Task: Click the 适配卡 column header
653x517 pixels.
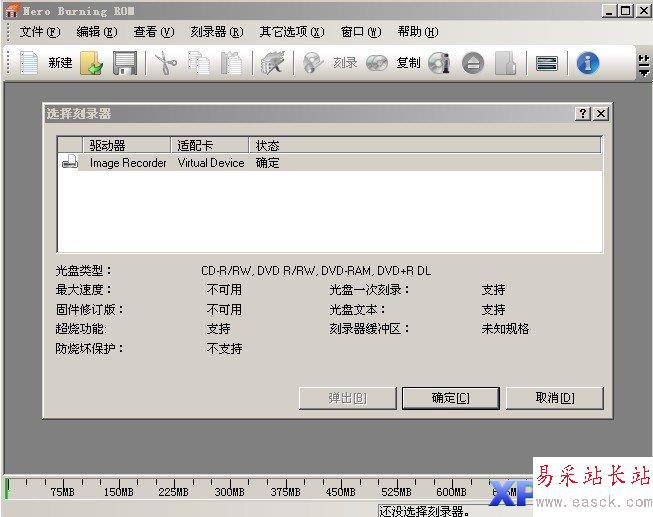Action: click(x=209, y=145)
